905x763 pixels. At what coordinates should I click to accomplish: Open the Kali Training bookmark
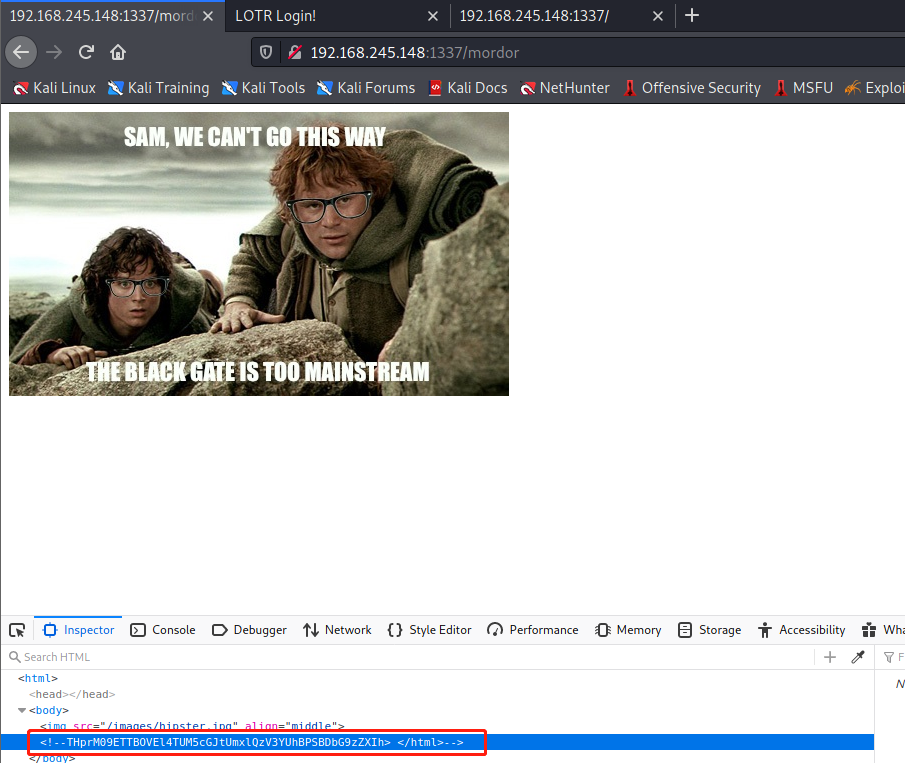pyautogui.click(x=158, y=88)
